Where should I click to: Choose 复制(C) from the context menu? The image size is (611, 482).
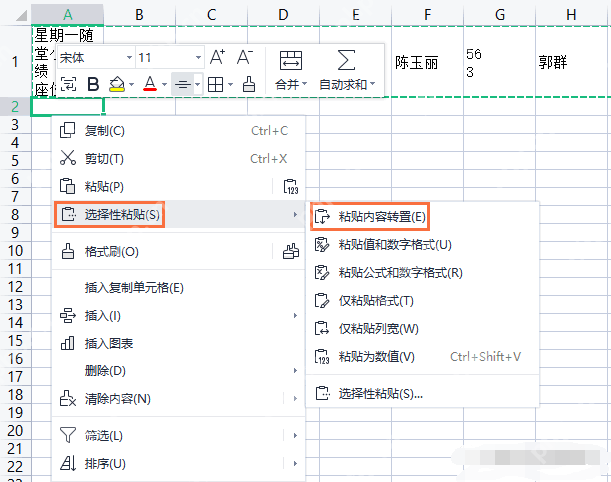(x=178, y=131)
